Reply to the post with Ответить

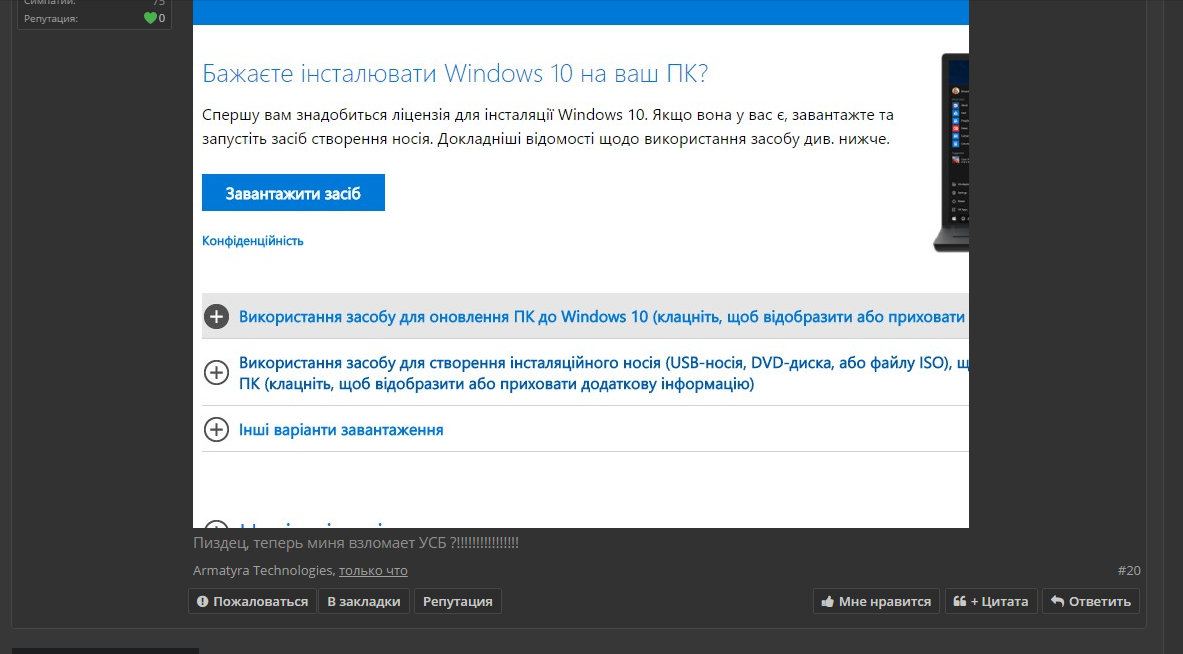[1091, 601]
